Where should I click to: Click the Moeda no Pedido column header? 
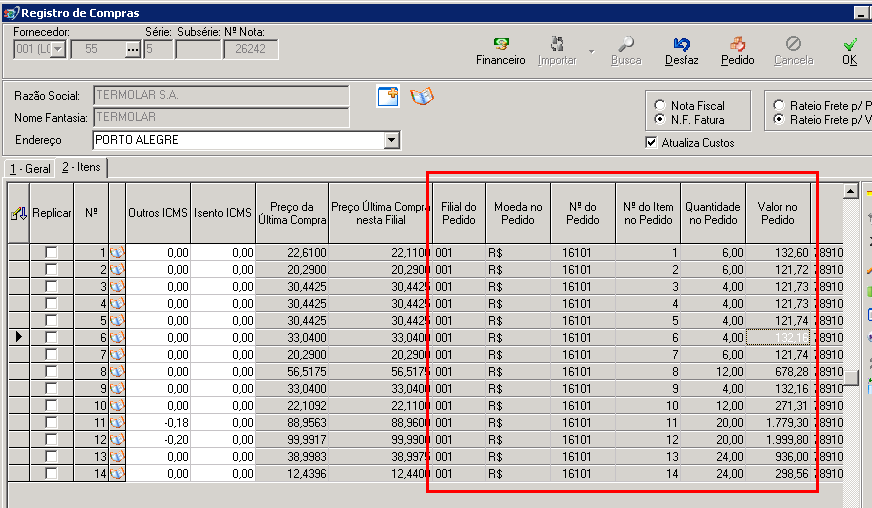point(518,213)
